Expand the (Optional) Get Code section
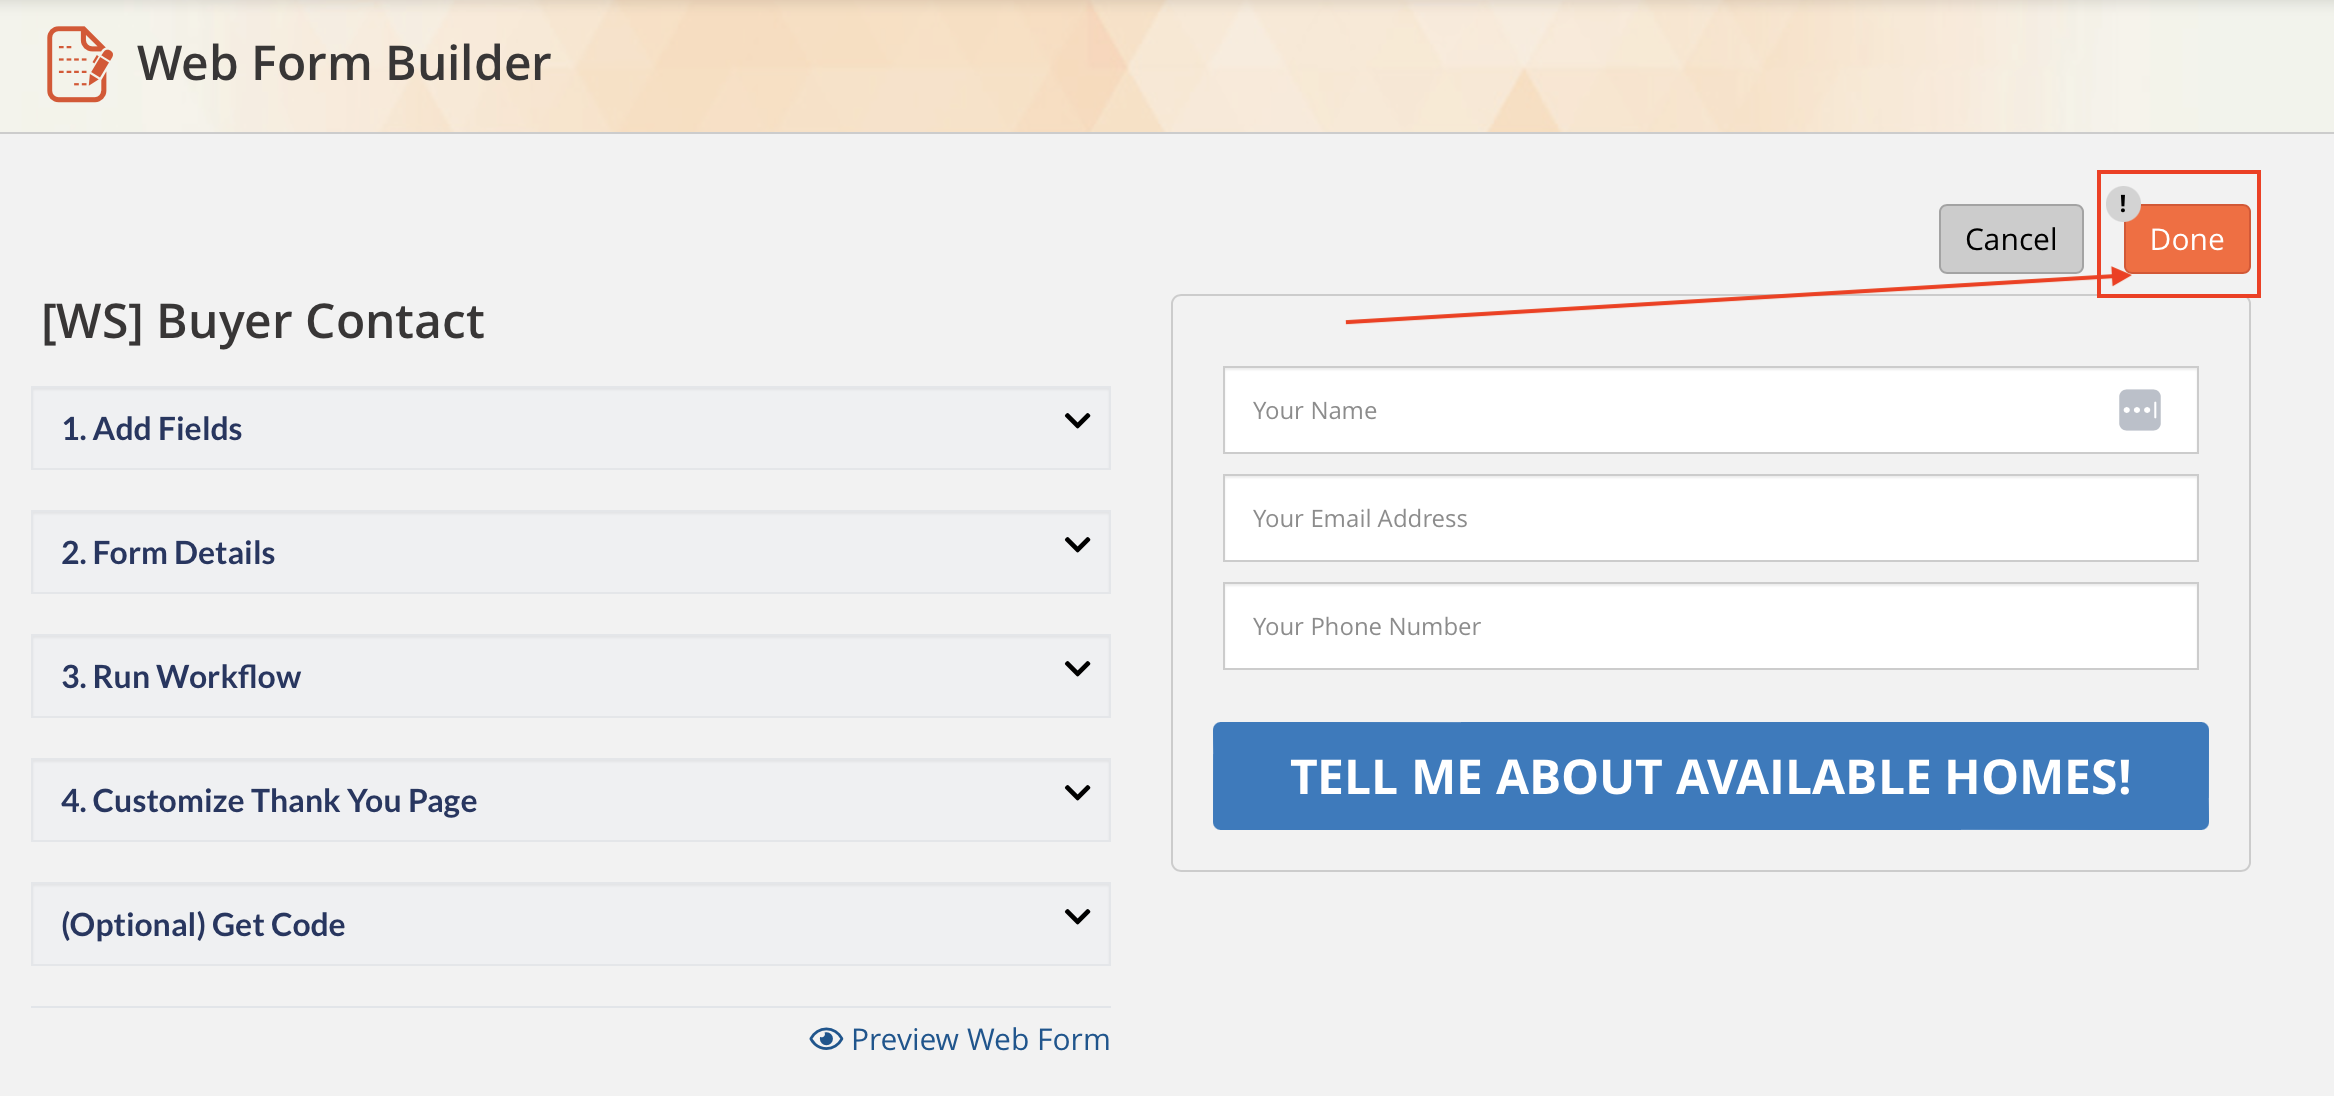The image size is (2334, 1096). click(1077, 918)
